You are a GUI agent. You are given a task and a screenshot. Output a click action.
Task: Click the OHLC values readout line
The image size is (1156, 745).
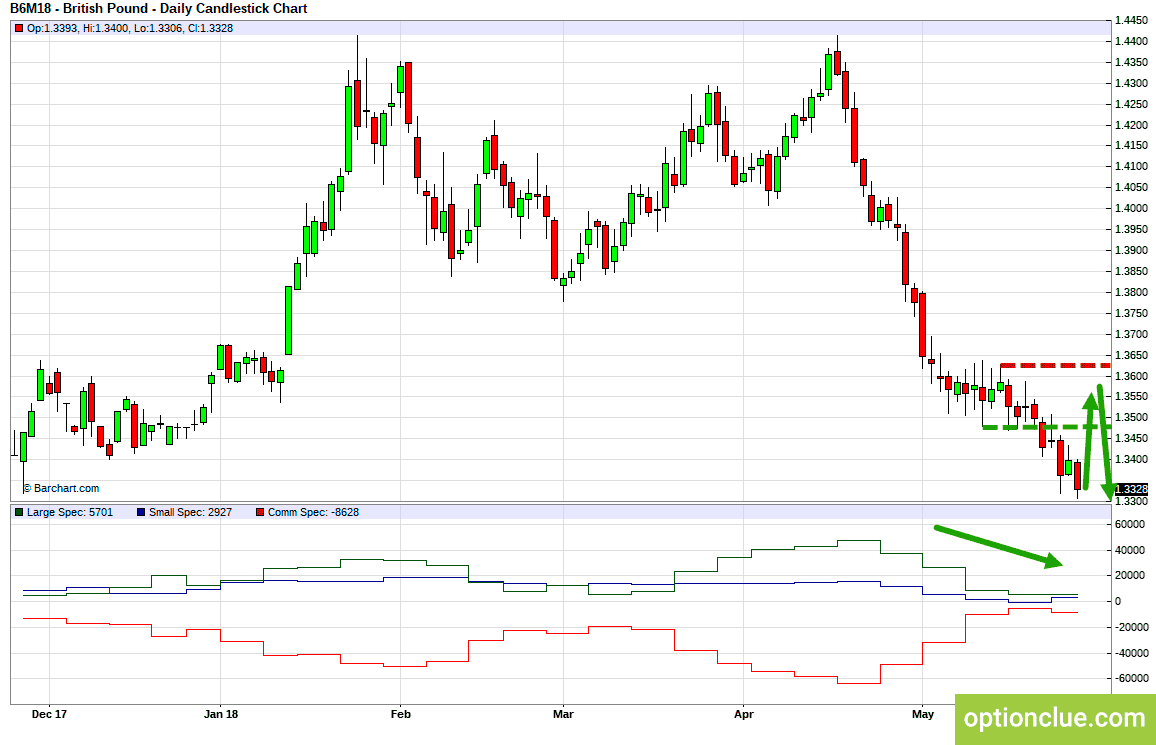coord(130,28)
